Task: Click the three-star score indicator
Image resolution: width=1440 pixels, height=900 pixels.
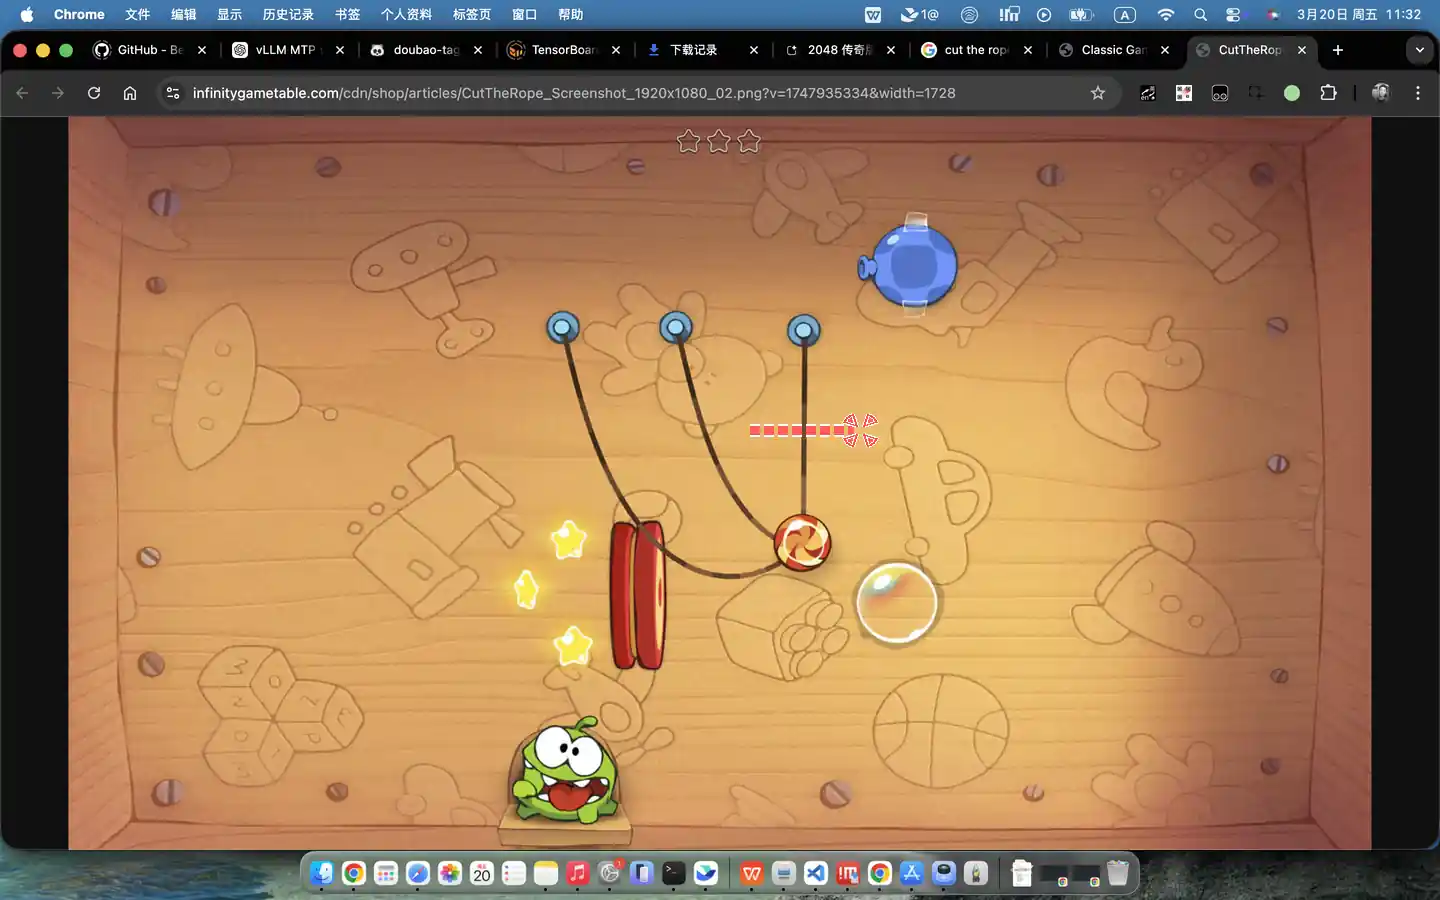Action: 719,141
